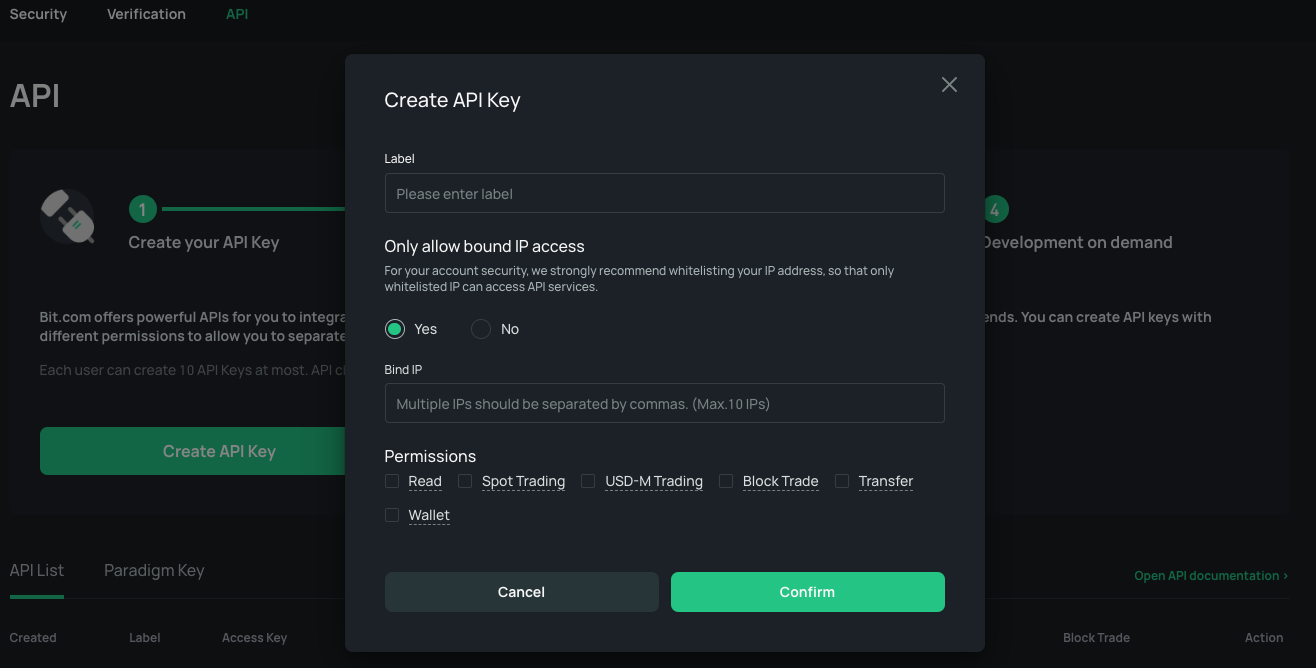Cancel the API key creation

pyautogui.click(x=521, y=592)
